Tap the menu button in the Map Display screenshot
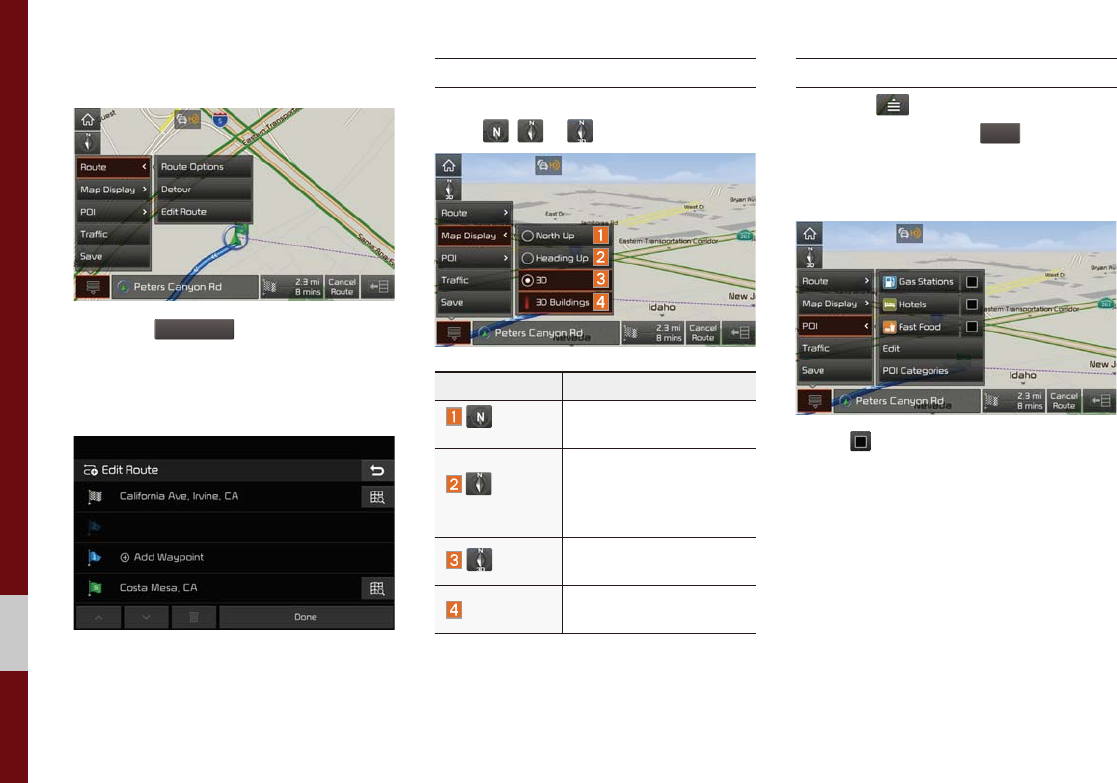 (454, 333)
